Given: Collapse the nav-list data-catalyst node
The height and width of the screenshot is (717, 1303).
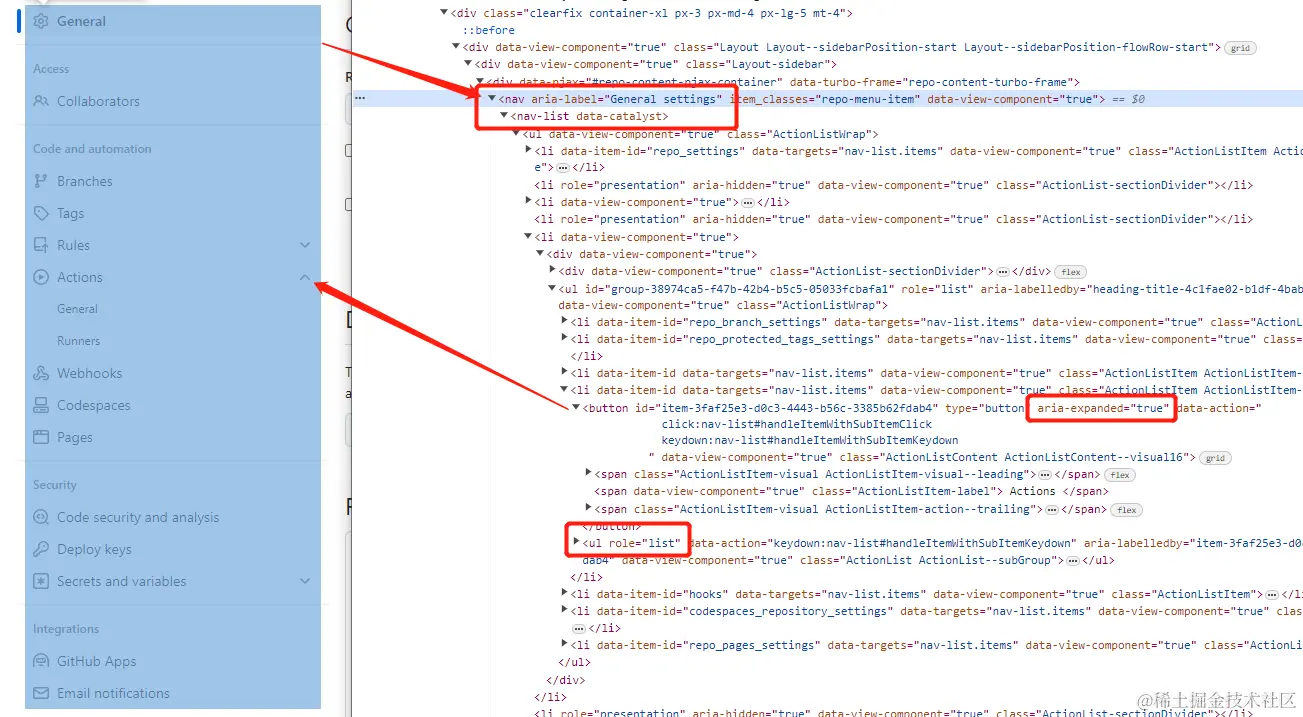Looking at the screenshot, I should 504,116.
